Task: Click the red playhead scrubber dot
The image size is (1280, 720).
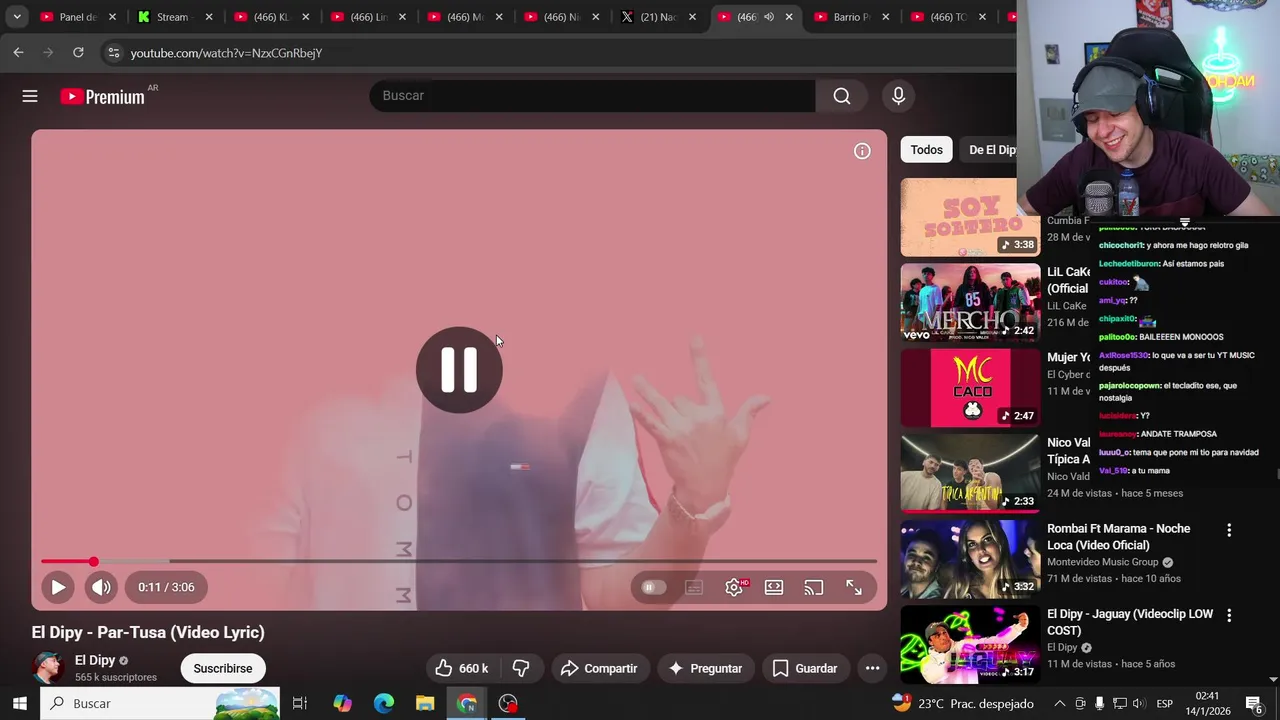Action: coord(93,562)
